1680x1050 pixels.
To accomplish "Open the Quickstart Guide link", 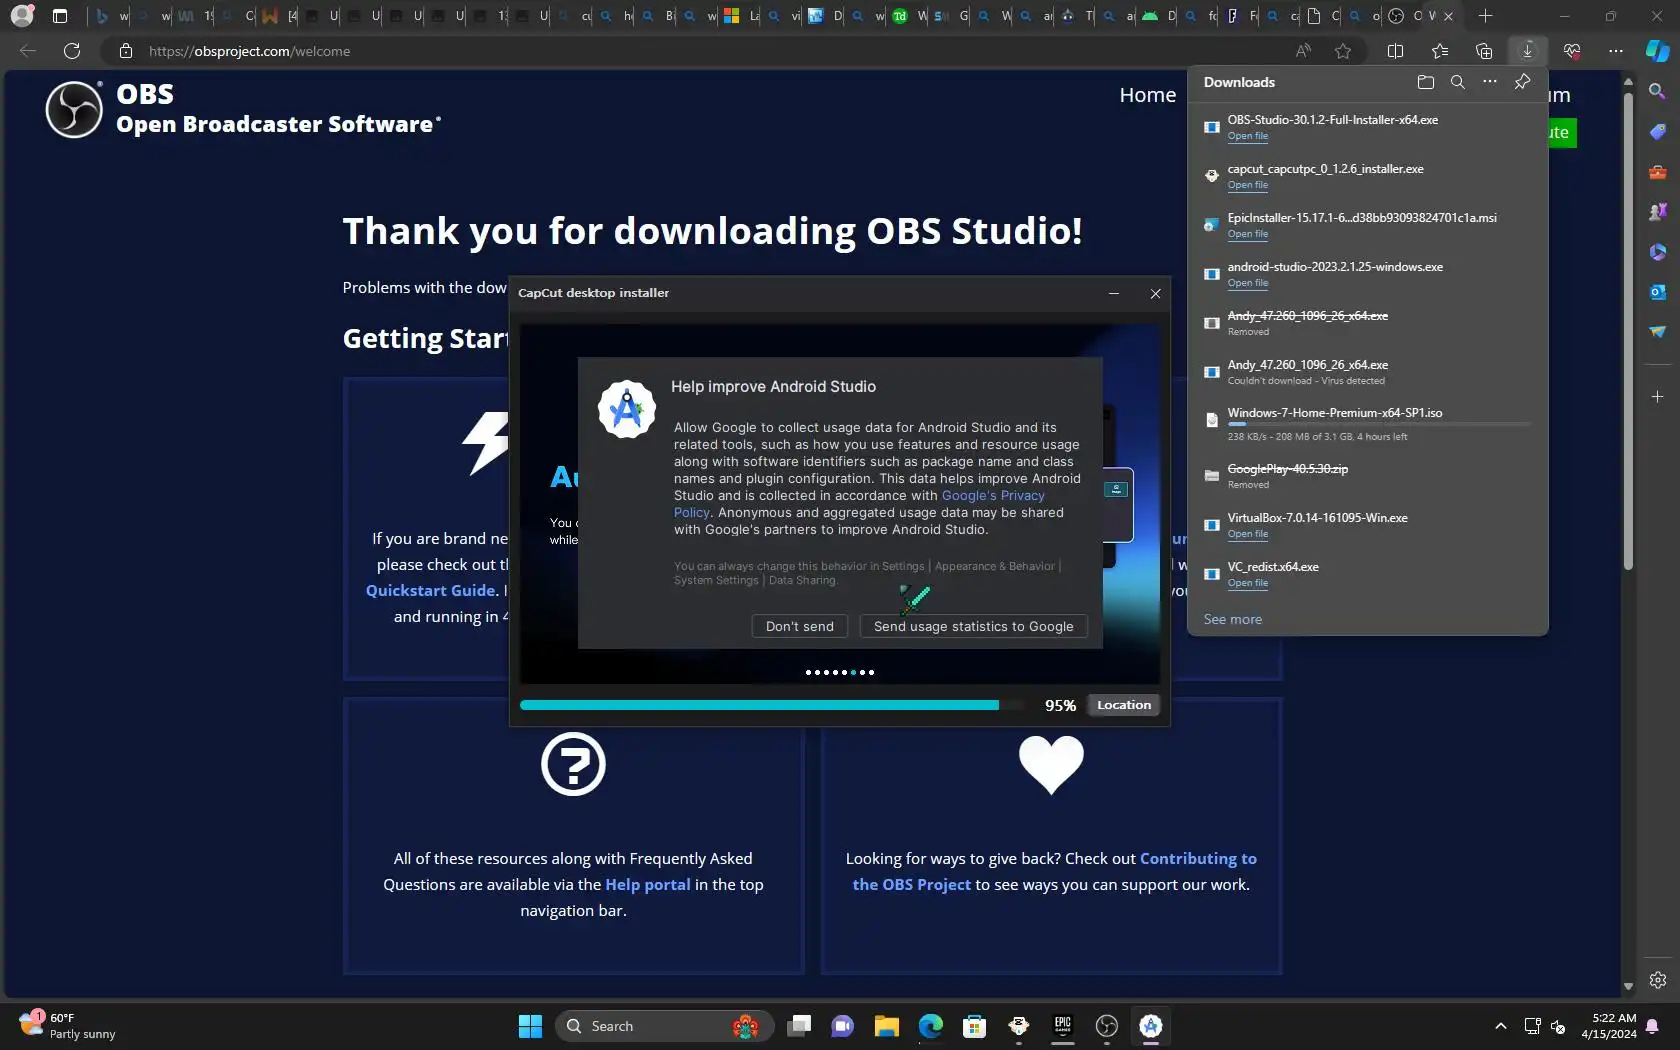I will click(x=430, y=590).
